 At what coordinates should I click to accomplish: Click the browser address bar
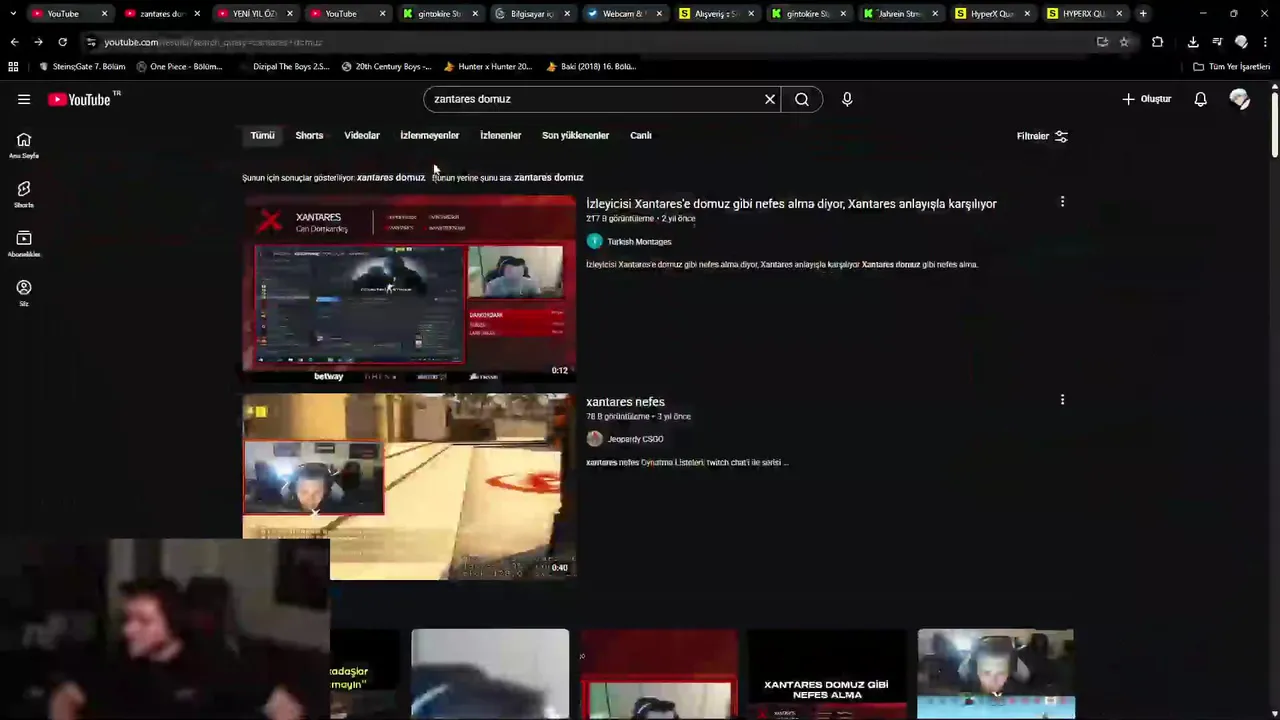[x=590, y=42]
